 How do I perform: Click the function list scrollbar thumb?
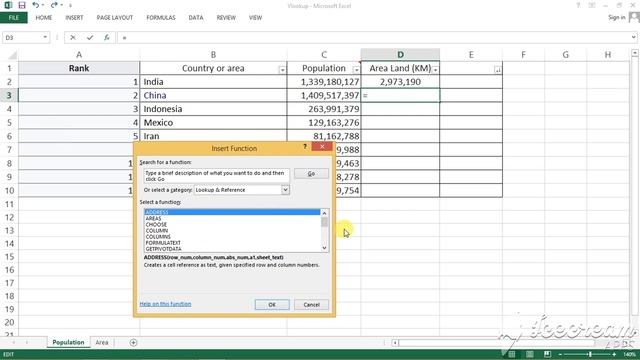click(324, 222)
